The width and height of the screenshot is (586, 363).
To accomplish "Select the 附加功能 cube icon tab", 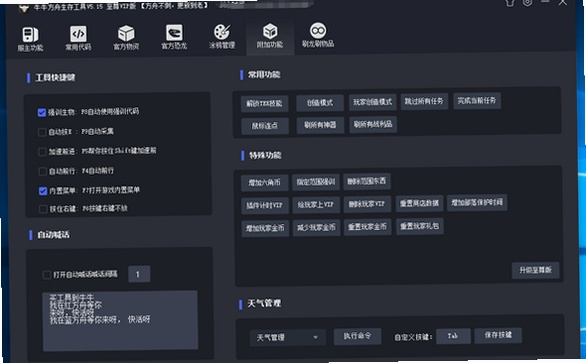I will 270,36.
